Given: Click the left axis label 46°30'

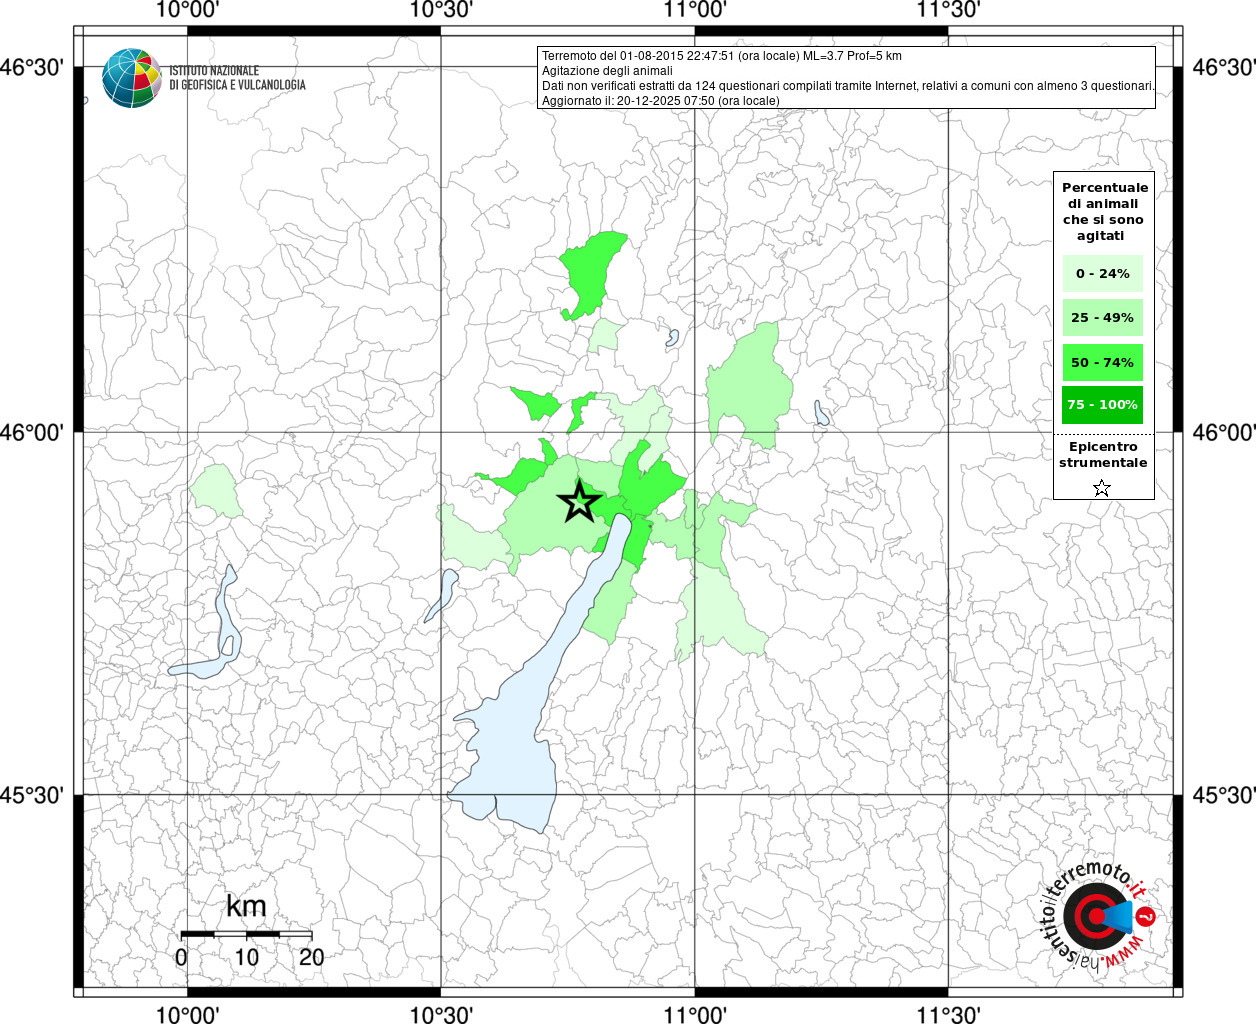Looking at the screenshot, I should 33,67.
